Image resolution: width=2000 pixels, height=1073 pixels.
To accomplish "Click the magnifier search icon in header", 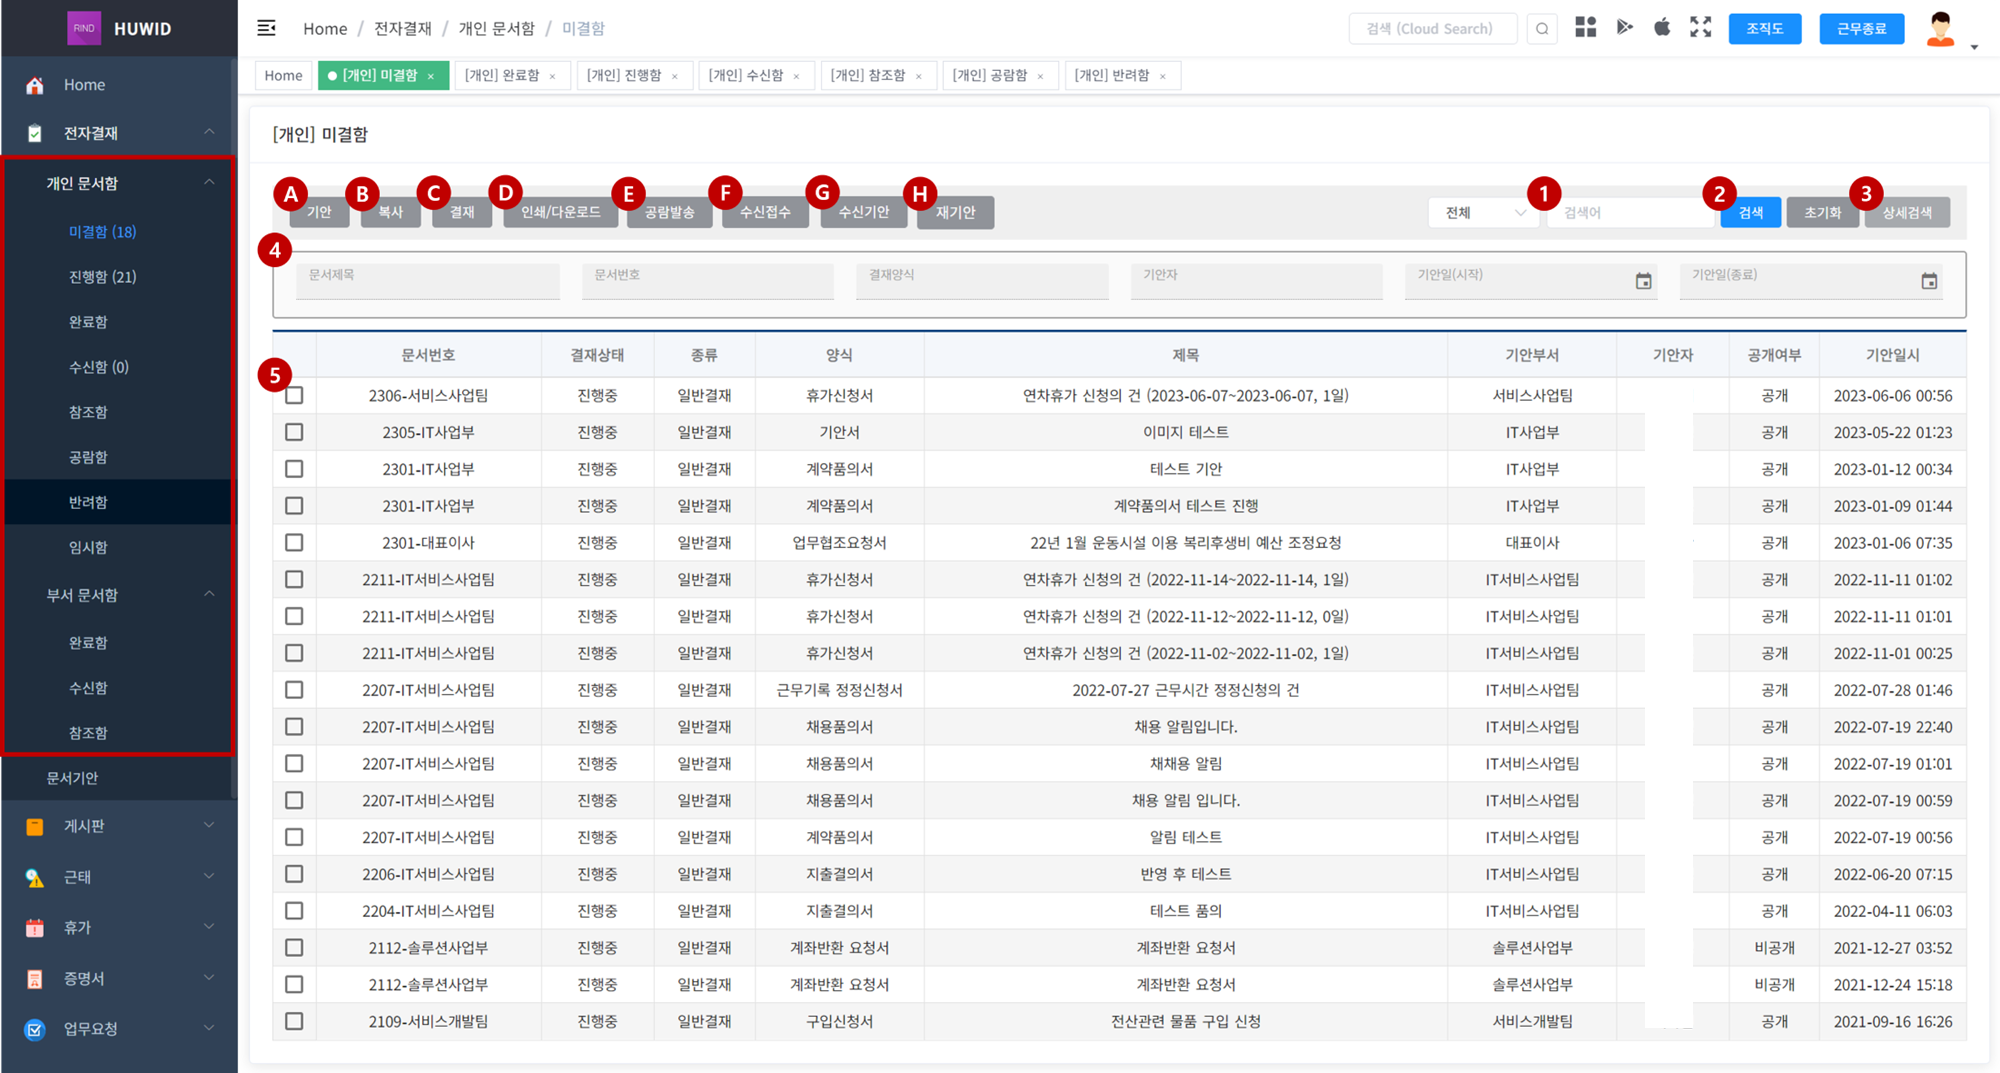I will [x=1542, y=29].
